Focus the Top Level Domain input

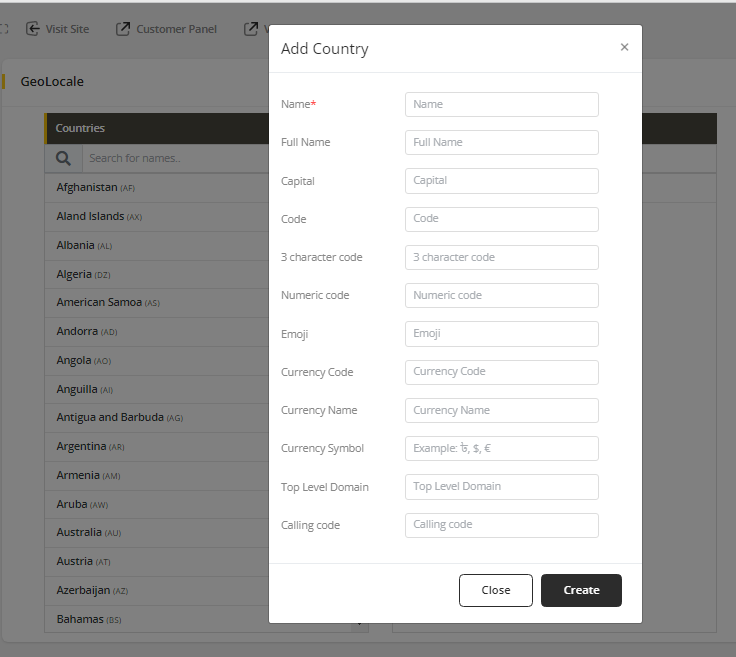coord(501,486)
